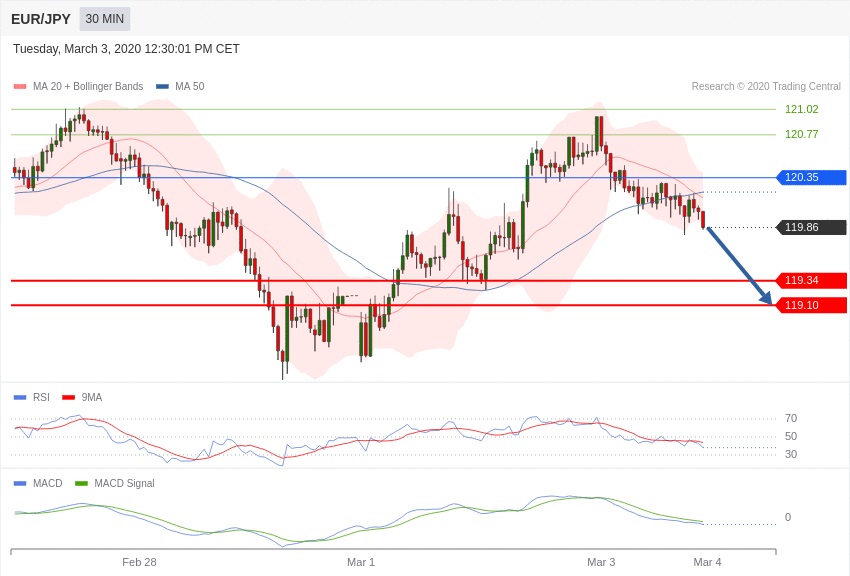This screenshot has width=850, height=576.
Task: Click the 121.02 resistance level label
Action: pos(801,109)
